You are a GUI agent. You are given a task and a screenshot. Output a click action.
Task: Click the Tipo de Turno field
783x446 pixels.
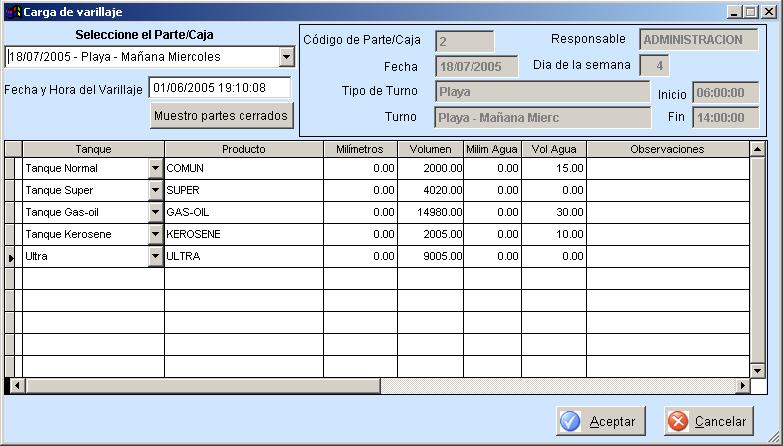tap(542, 92)
